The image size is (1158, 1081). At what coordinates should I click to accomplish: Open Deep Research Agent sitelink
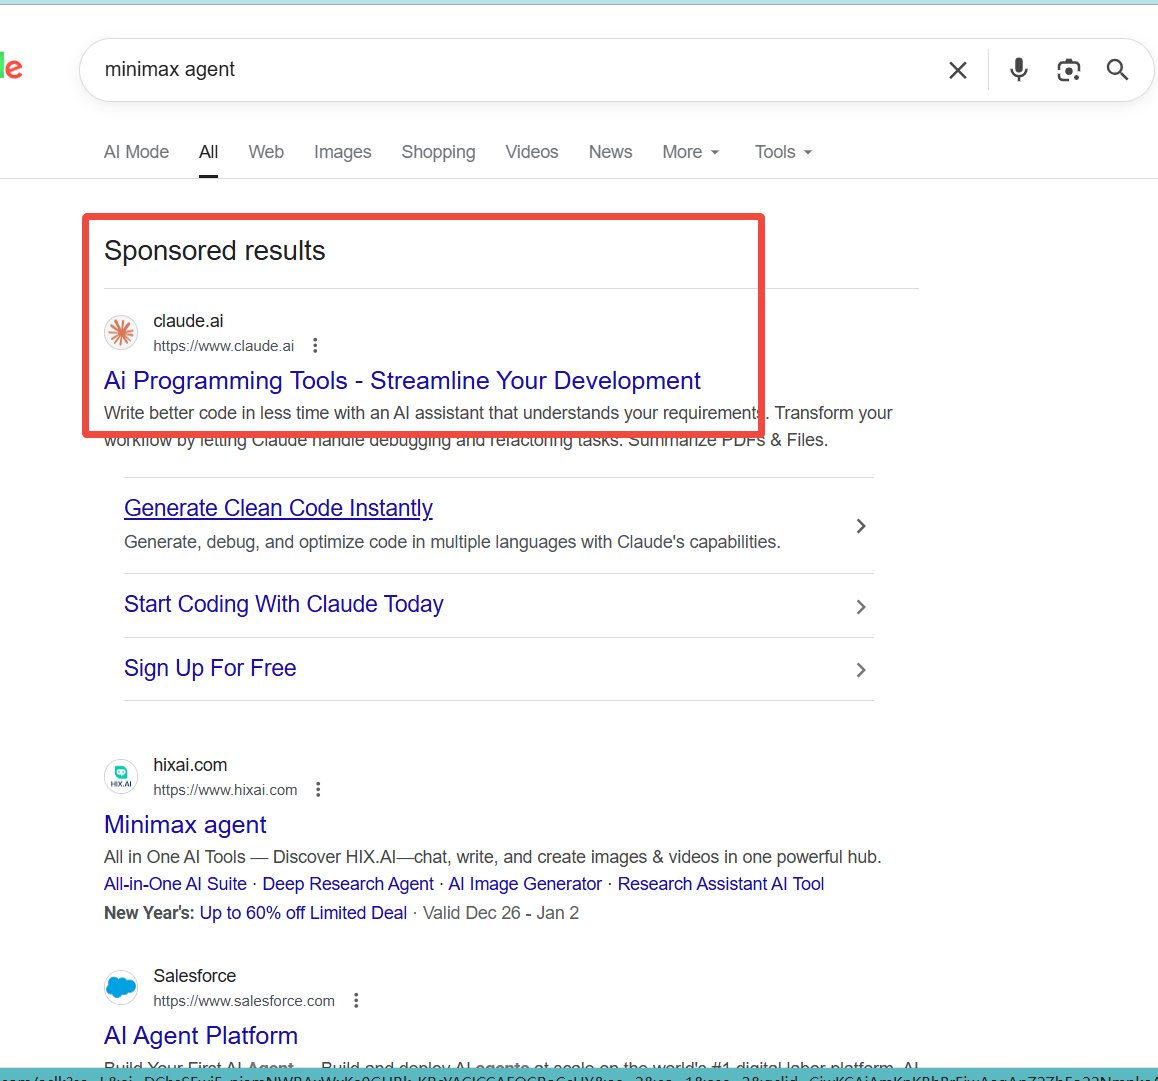348,885
